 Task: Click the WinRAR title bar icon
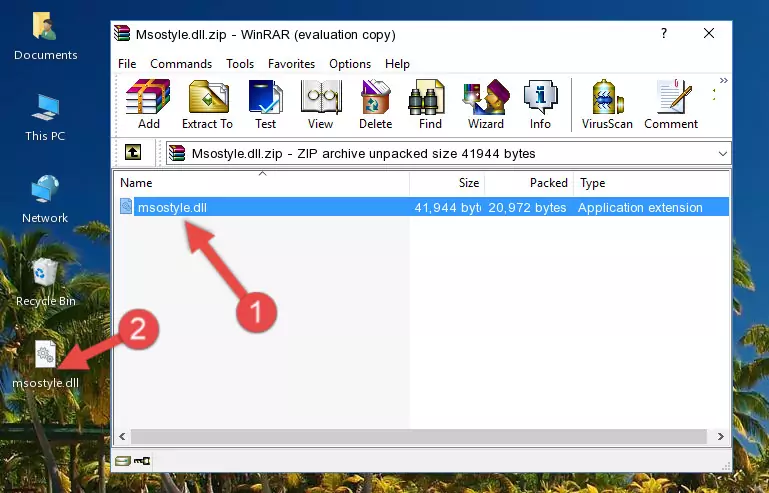pos(122,33)
